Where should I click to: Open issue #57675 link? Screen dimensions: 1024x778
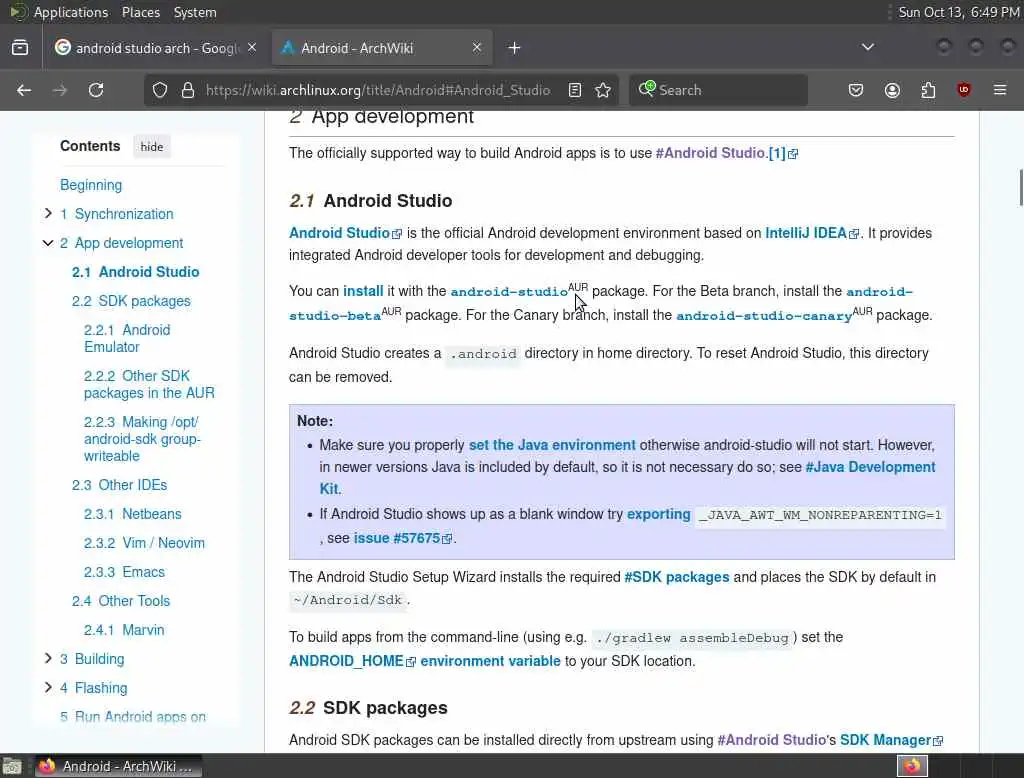click(402, 538)
